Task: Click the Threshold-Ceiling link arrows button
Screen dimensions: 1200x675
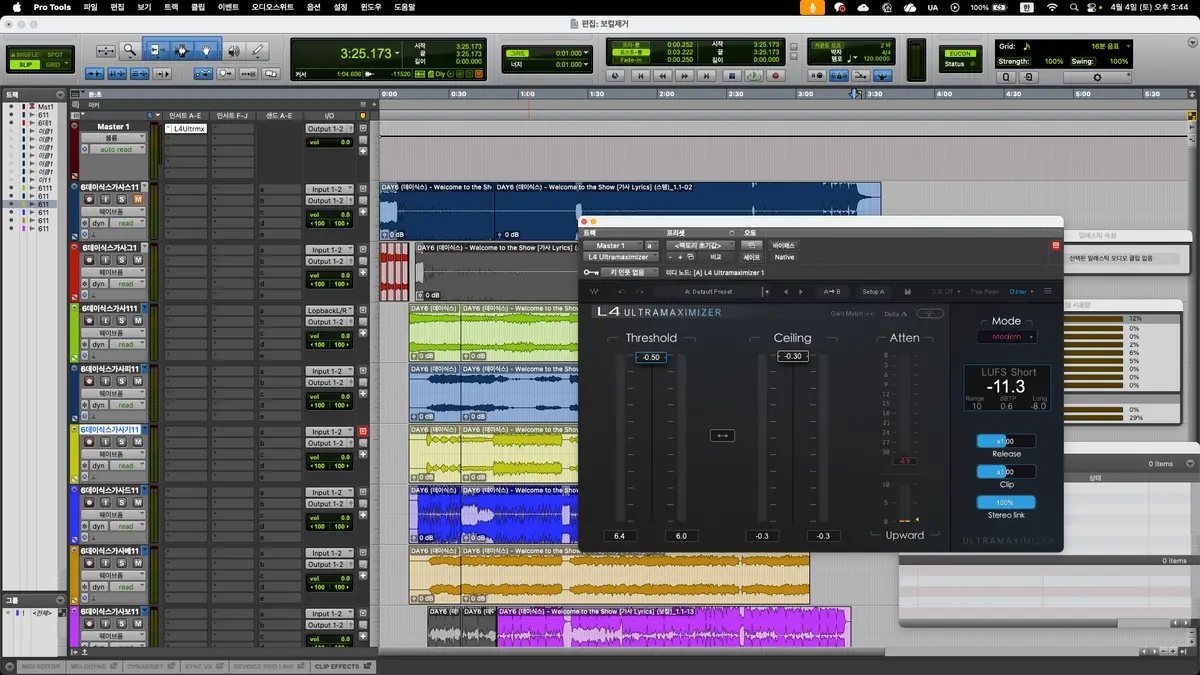Action: point(722,435)
